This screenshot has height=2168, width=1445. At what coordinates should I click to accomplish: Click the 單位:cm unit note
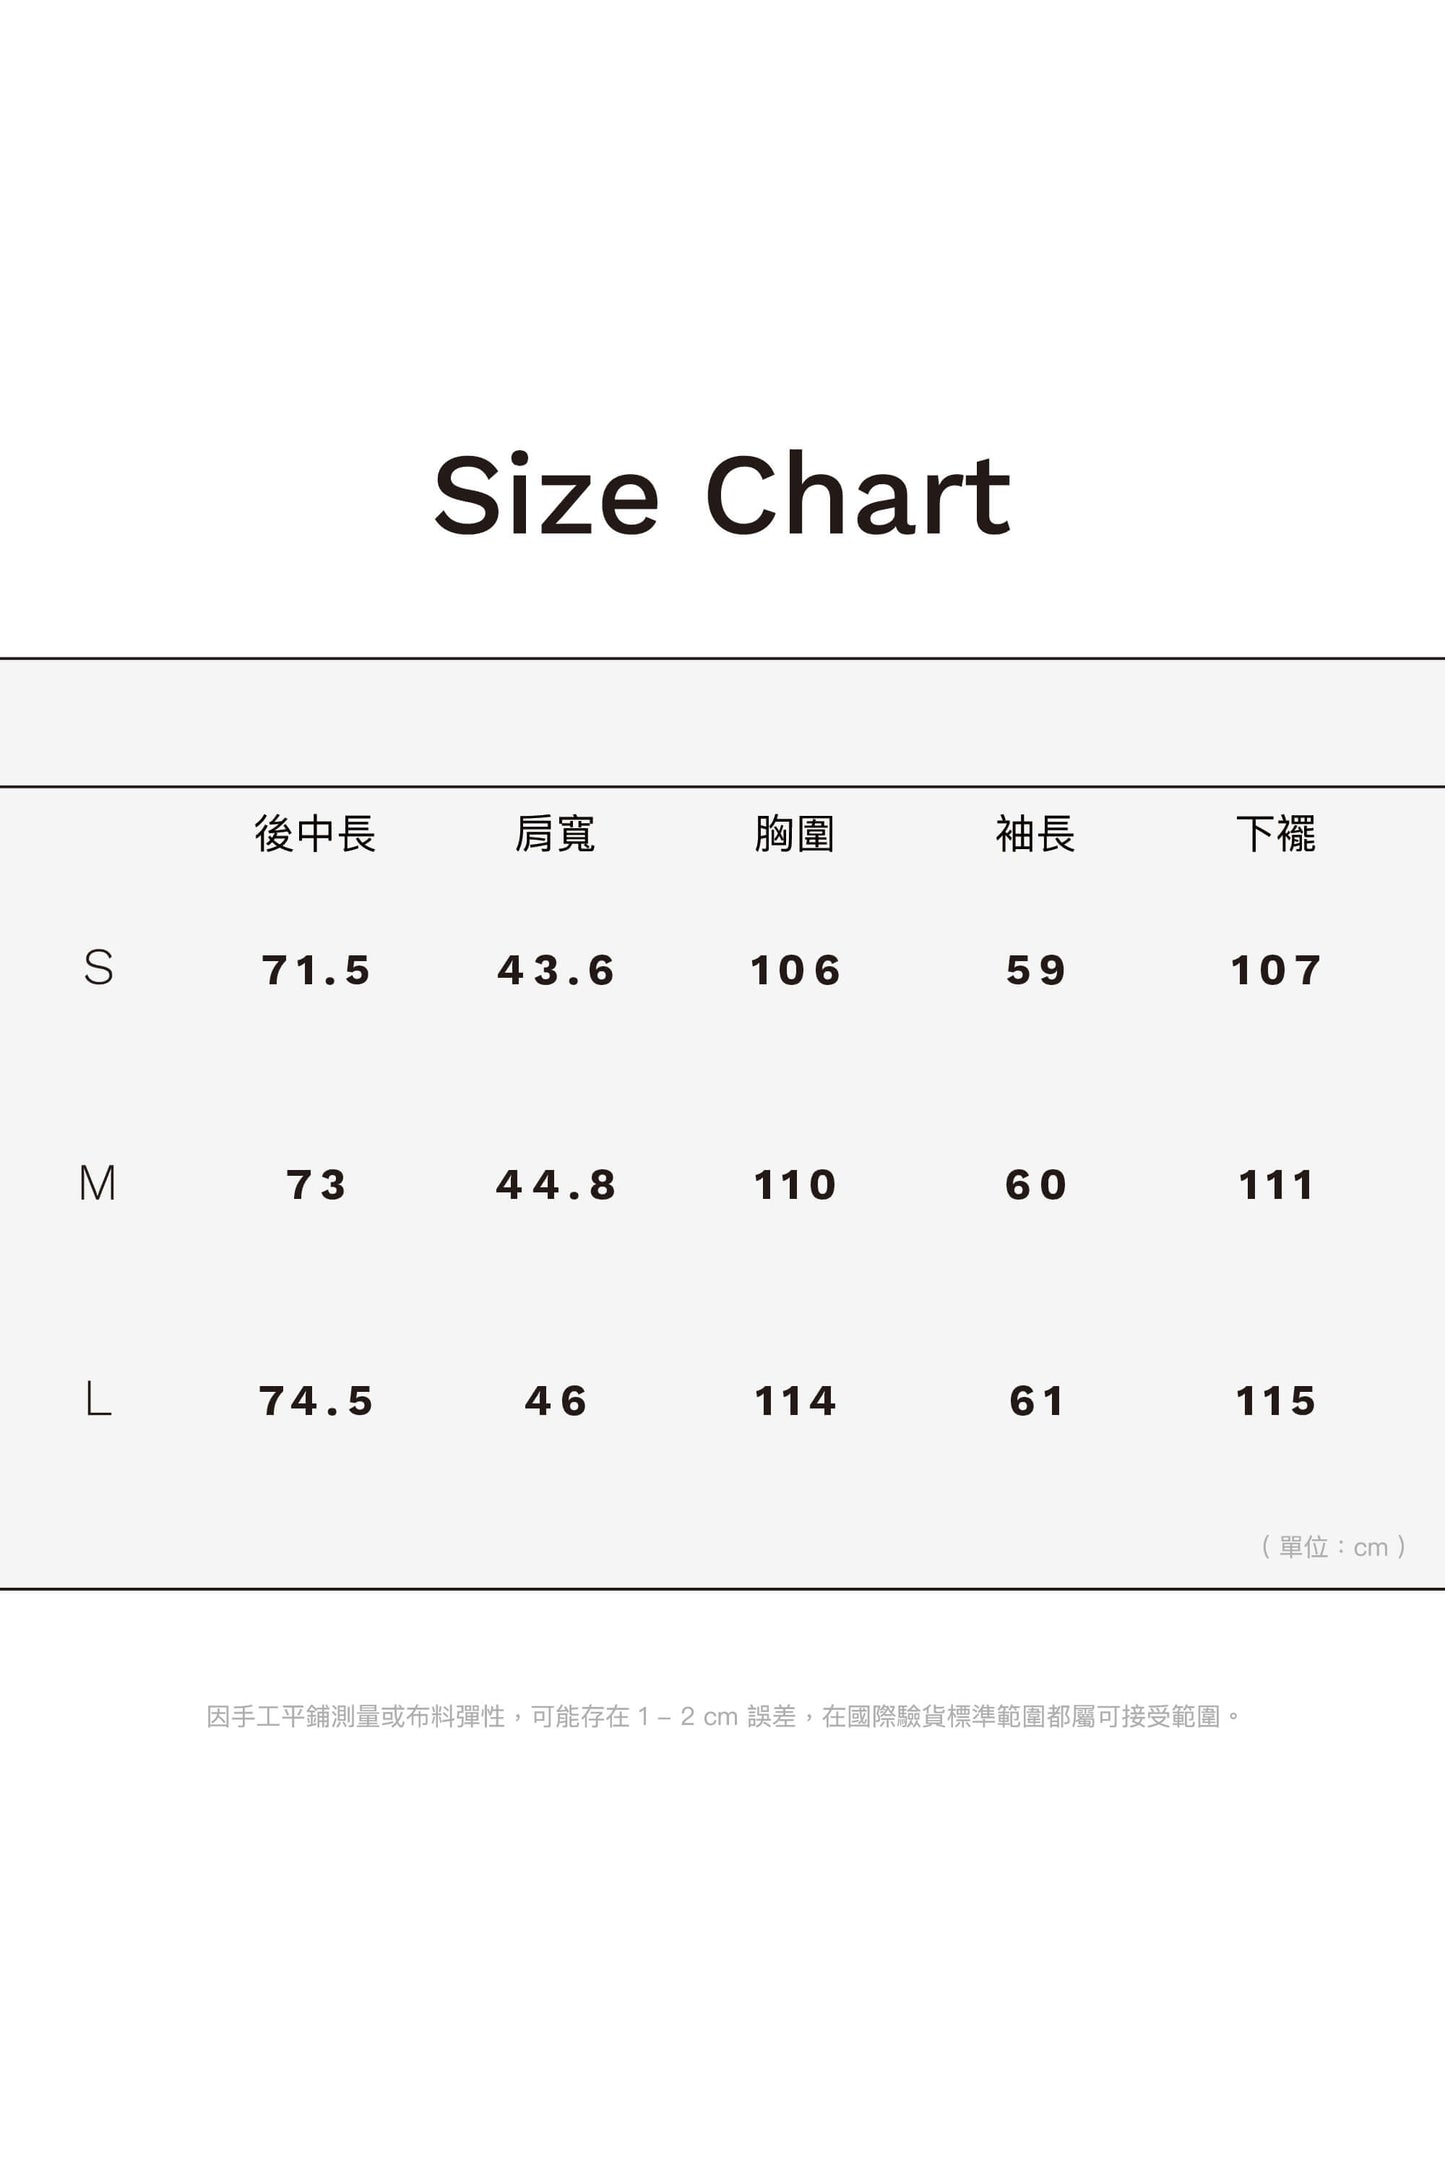[x=1334, y=1547]
